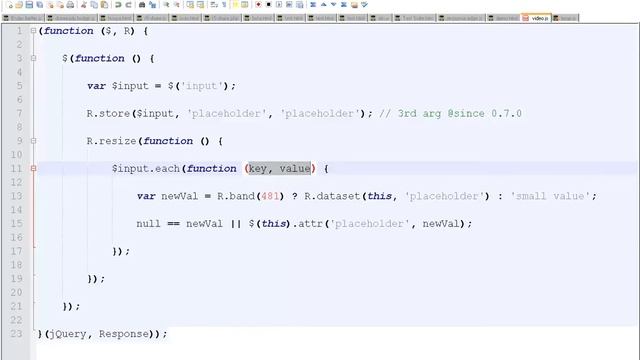Click 'jQuery' on the last line
Image resolution: width=640 pixels, height=360 pixels.
tap(68, 334)
